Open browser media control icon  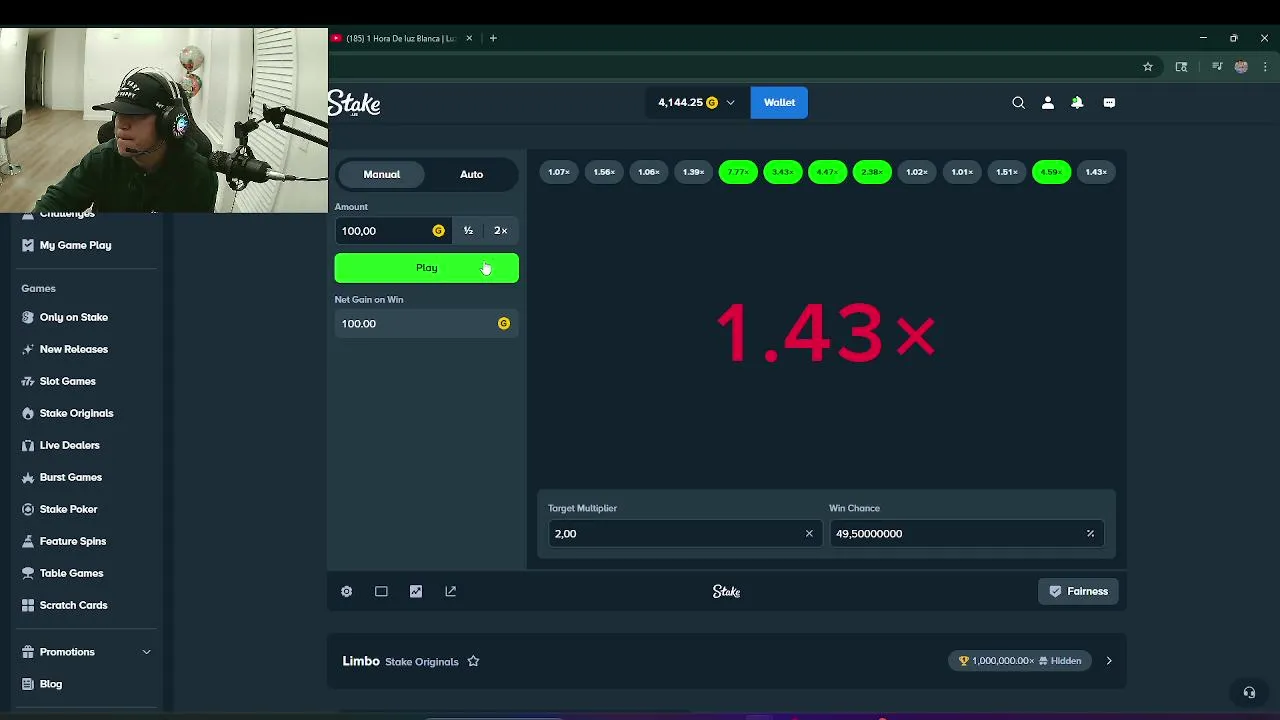(1217, 66)
